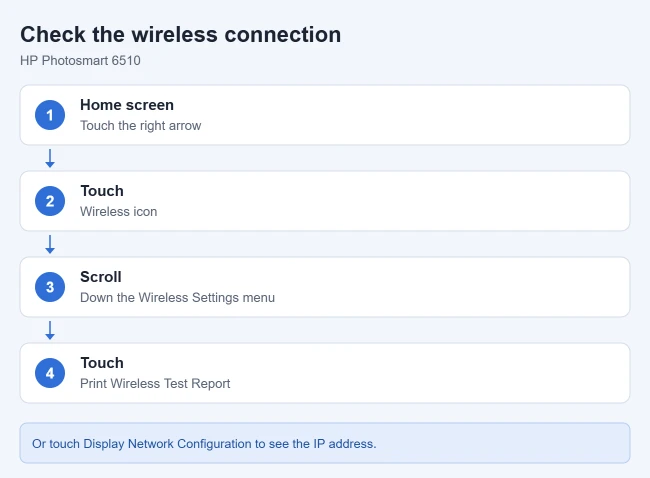Click the 'Home screen' step title

127,105
